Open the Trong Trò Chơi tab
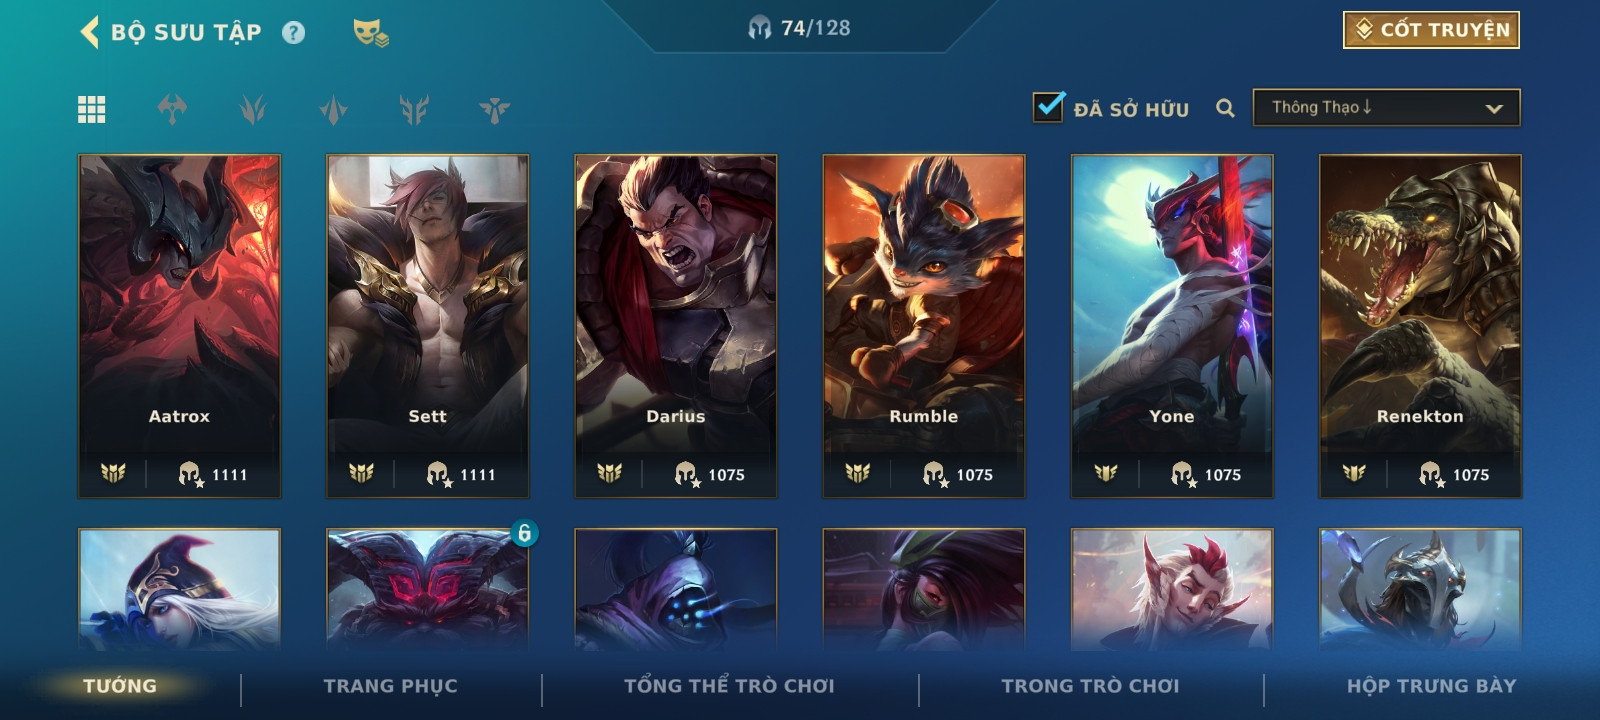Viewport: 1600px width, 720px height. (1090, 686)
